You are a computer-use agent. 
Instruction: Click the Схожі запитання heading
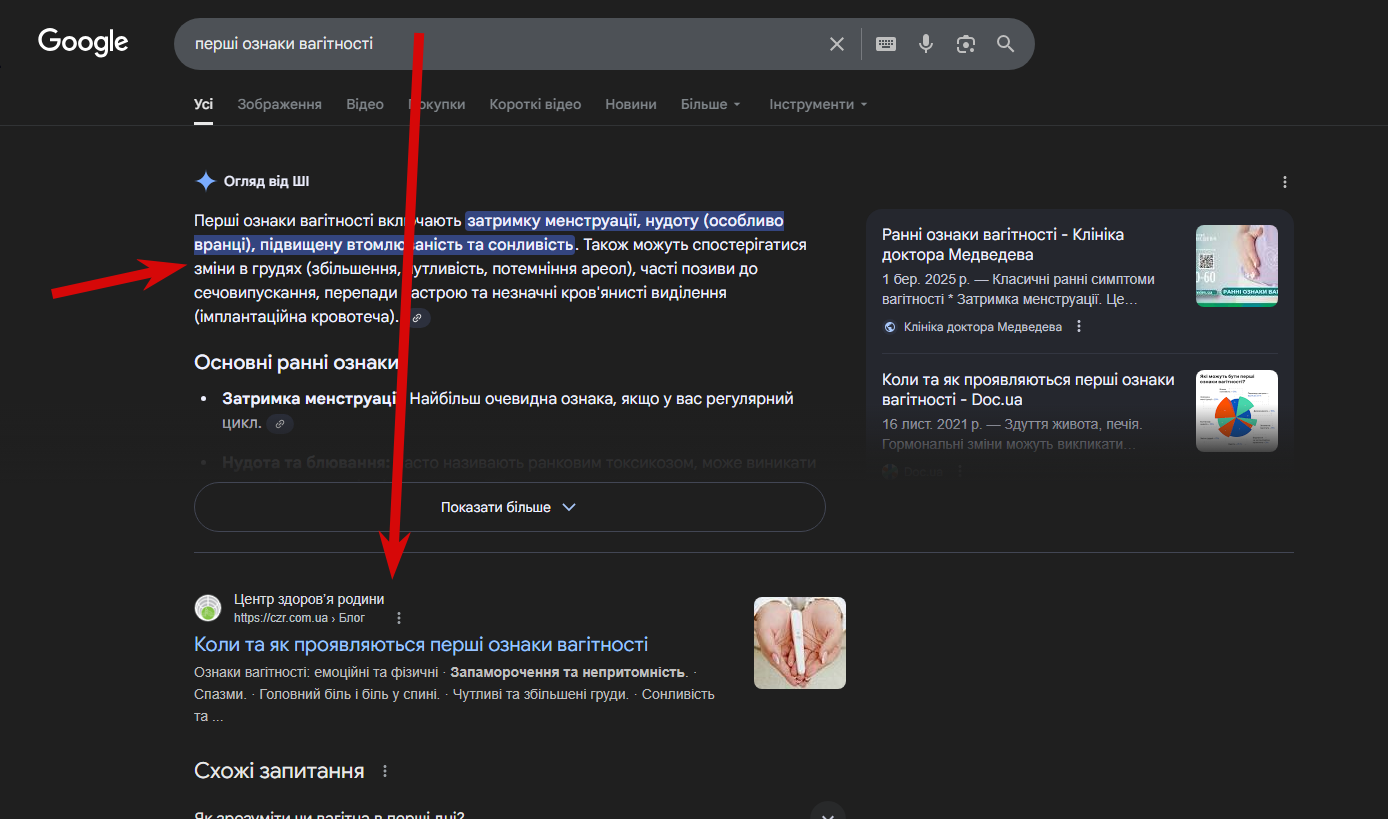pos(279,771)
